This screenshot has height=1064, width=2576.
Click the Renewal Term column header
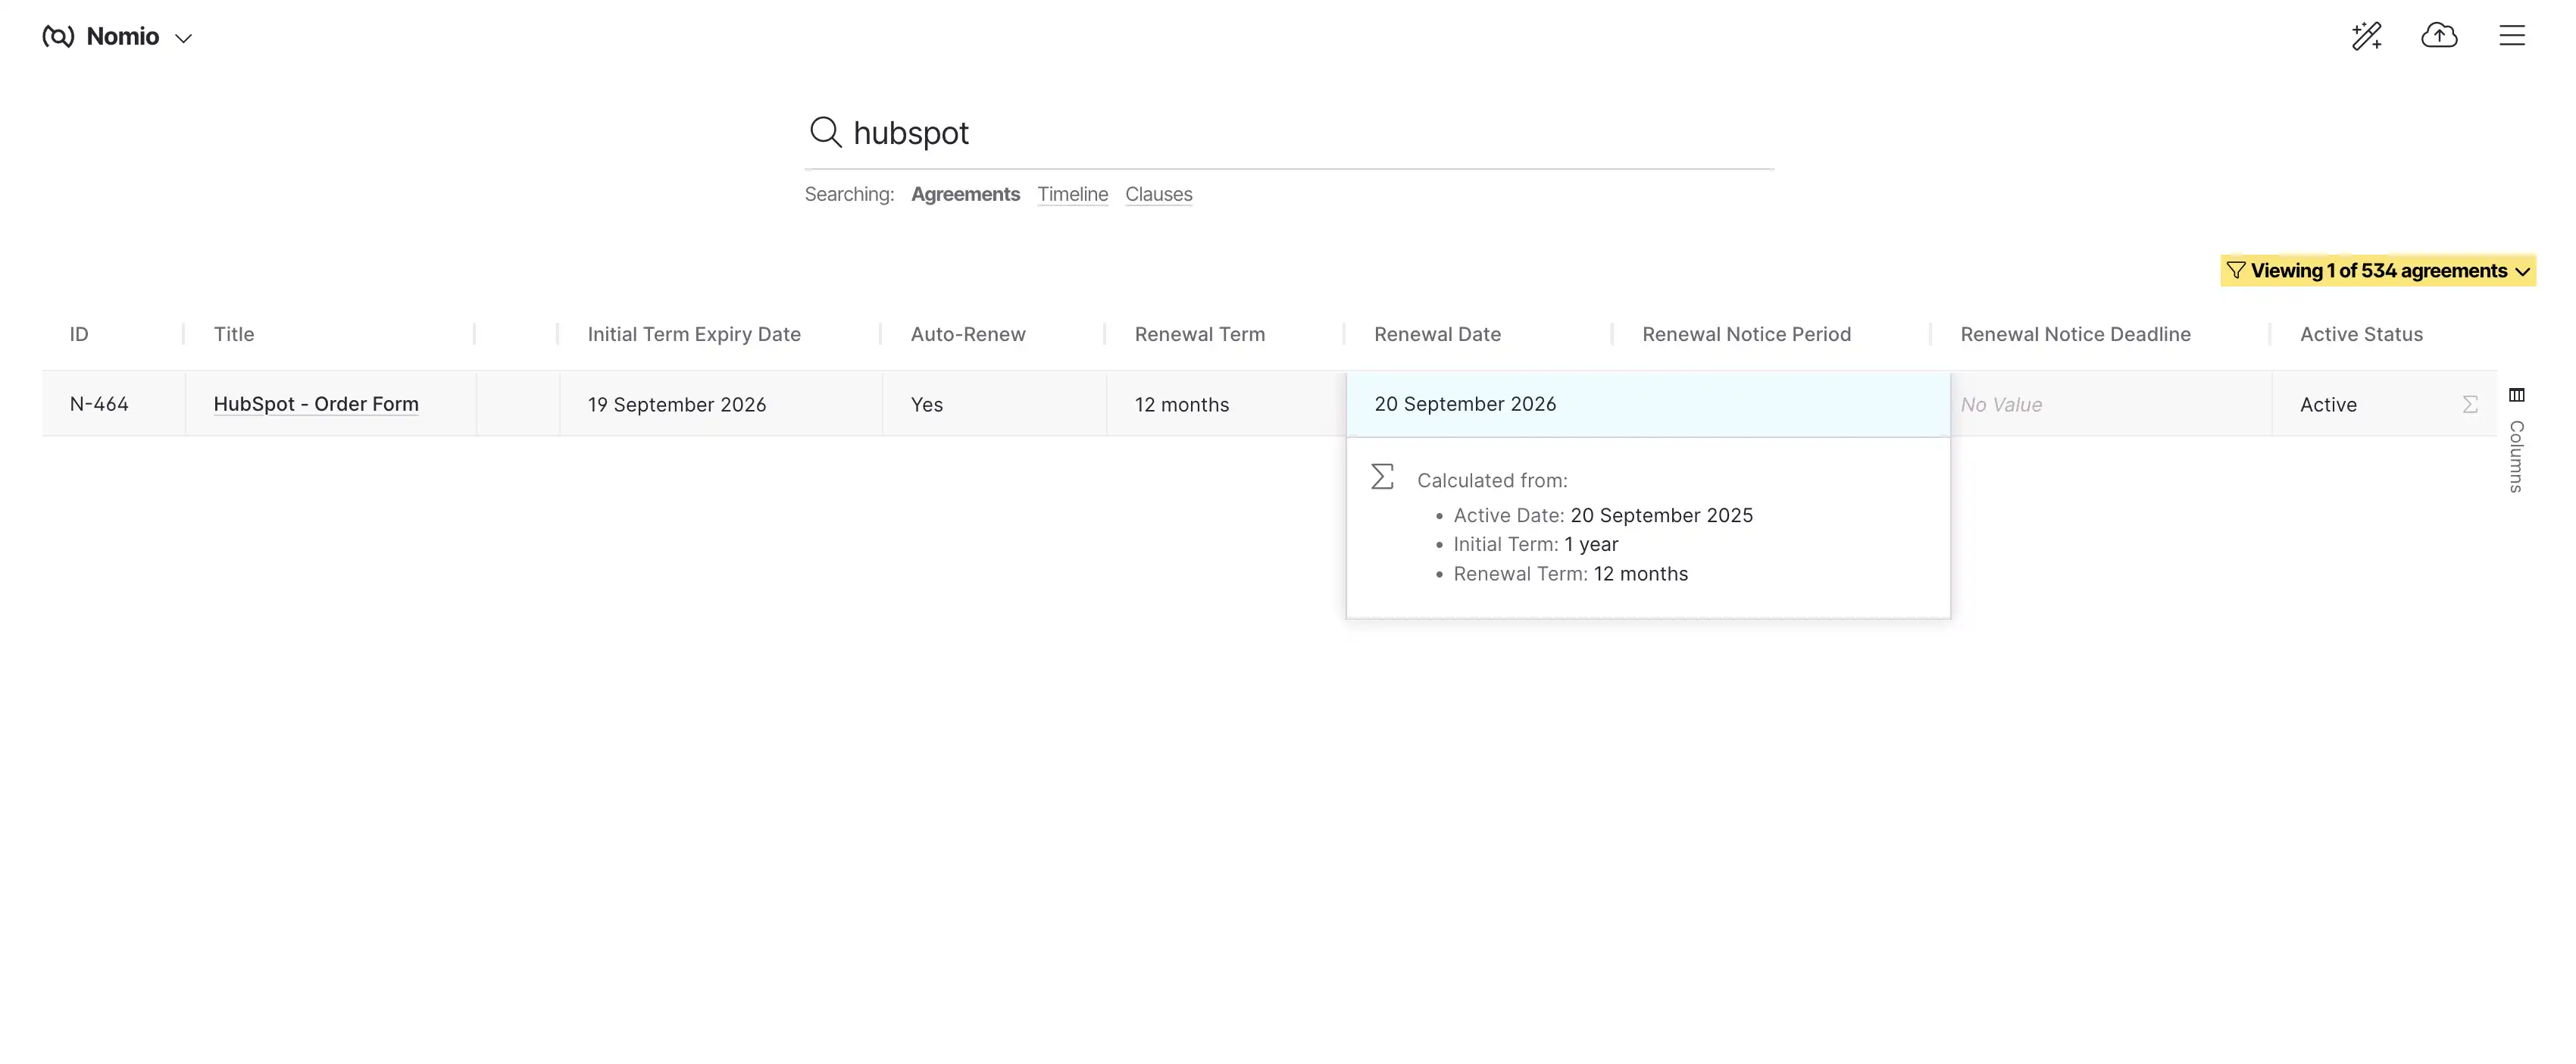pos(1199,334)
